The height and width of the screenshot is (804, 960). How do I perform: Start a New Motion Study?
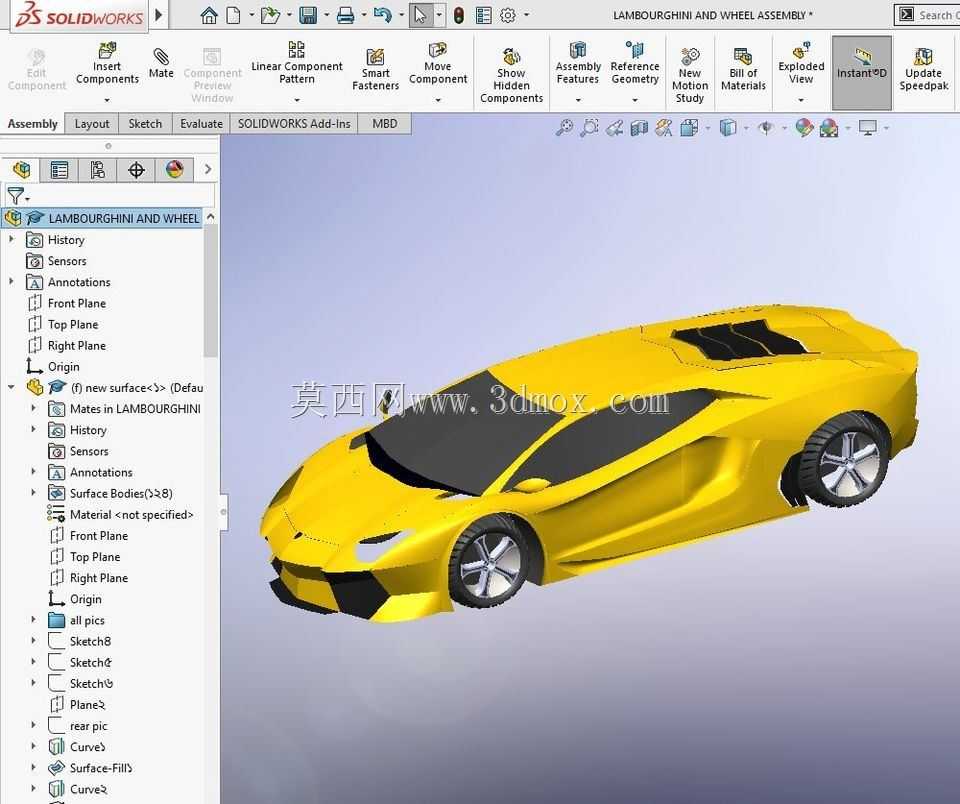689,75
